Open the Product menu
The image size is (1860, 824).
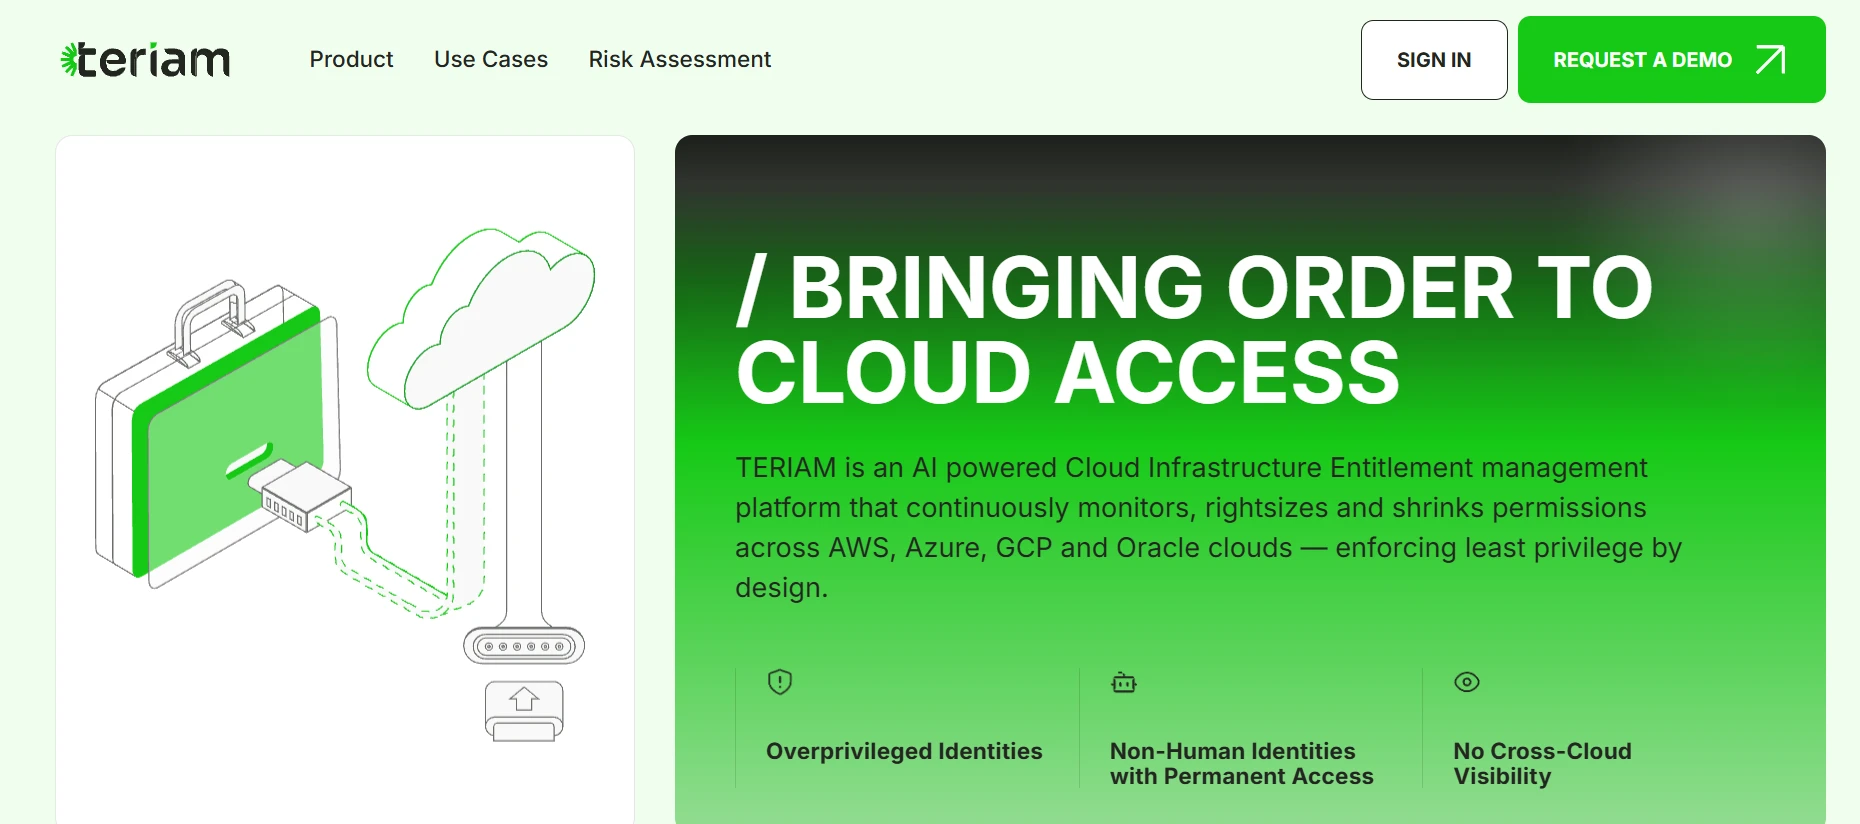(351, 60)
